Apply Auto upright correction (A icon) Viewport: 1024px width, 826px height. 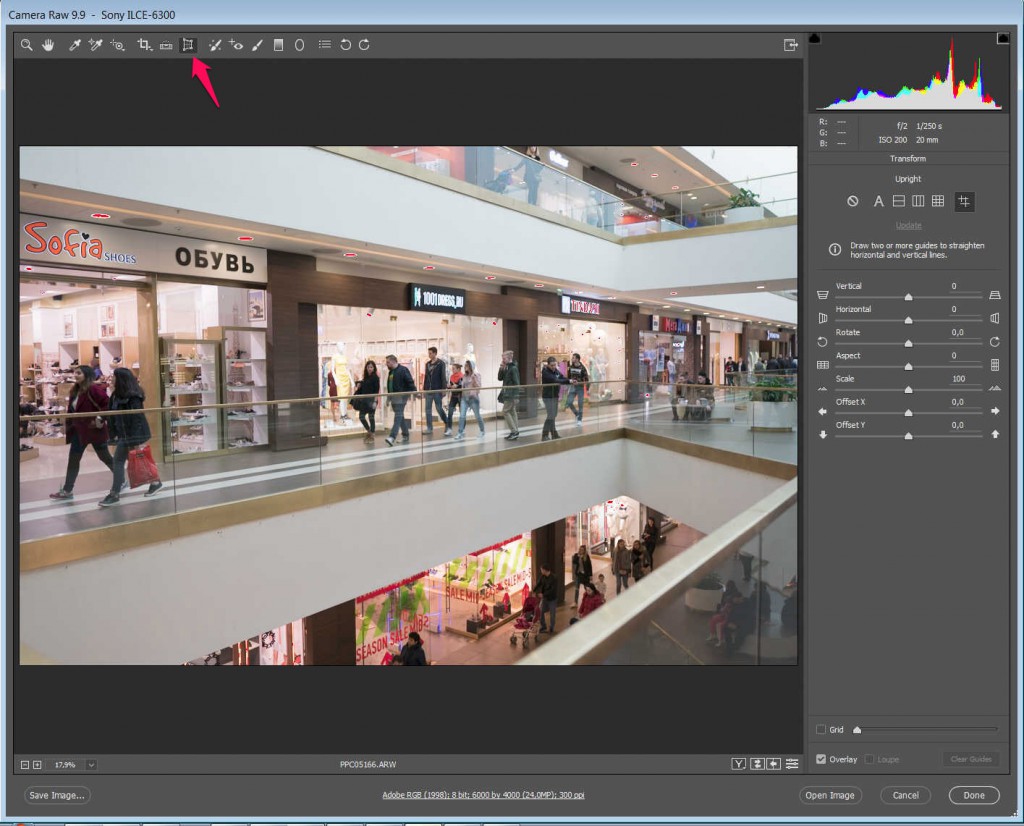pos(879,201)
